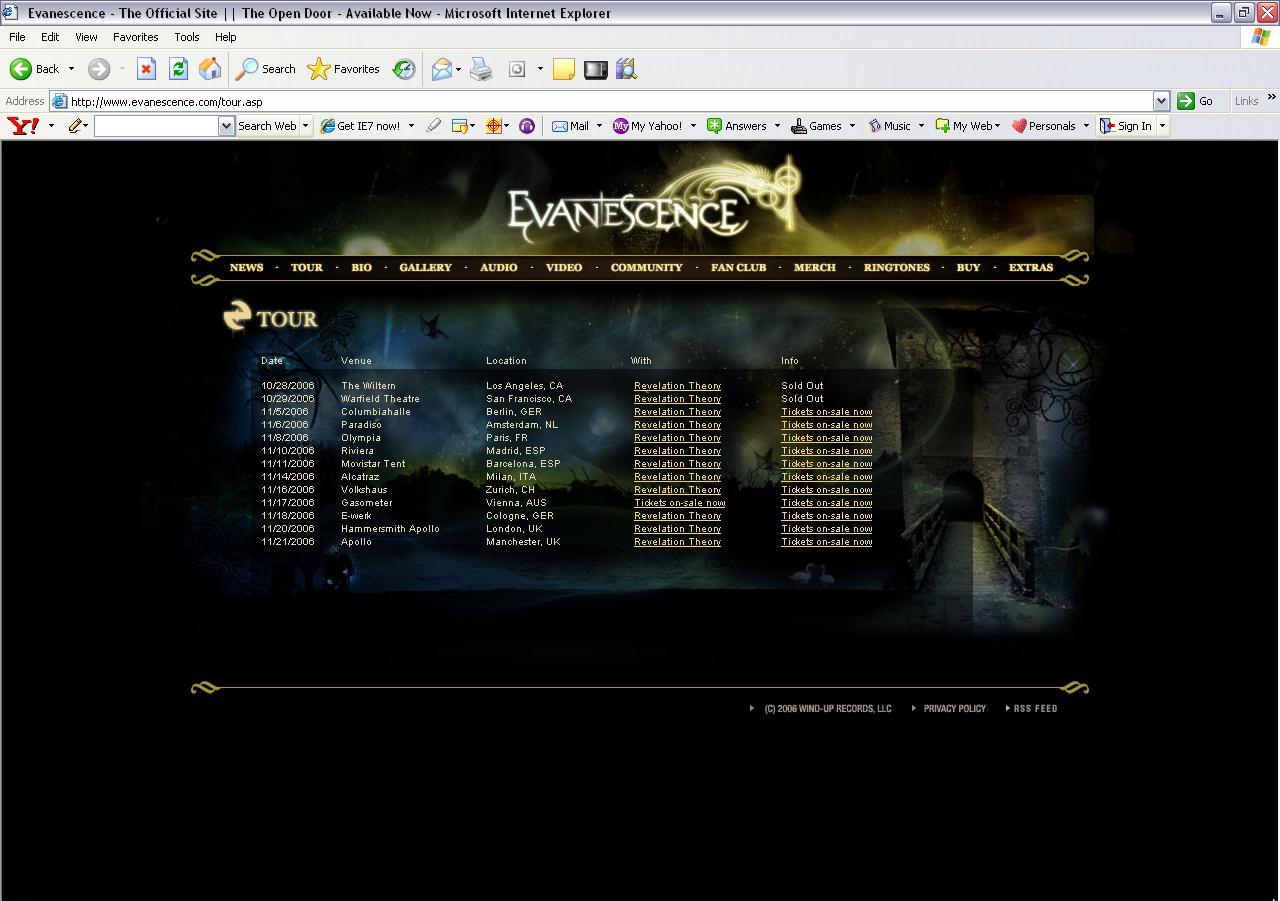The width and height of the screenshot is (1280, 901).
Task: Refresh the current page
Action: 178,69
